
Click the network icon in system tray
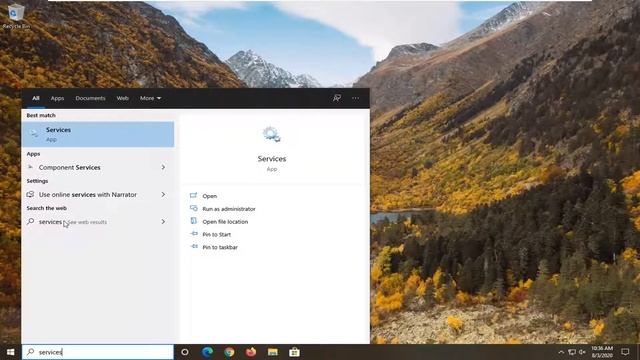point(572,352)
